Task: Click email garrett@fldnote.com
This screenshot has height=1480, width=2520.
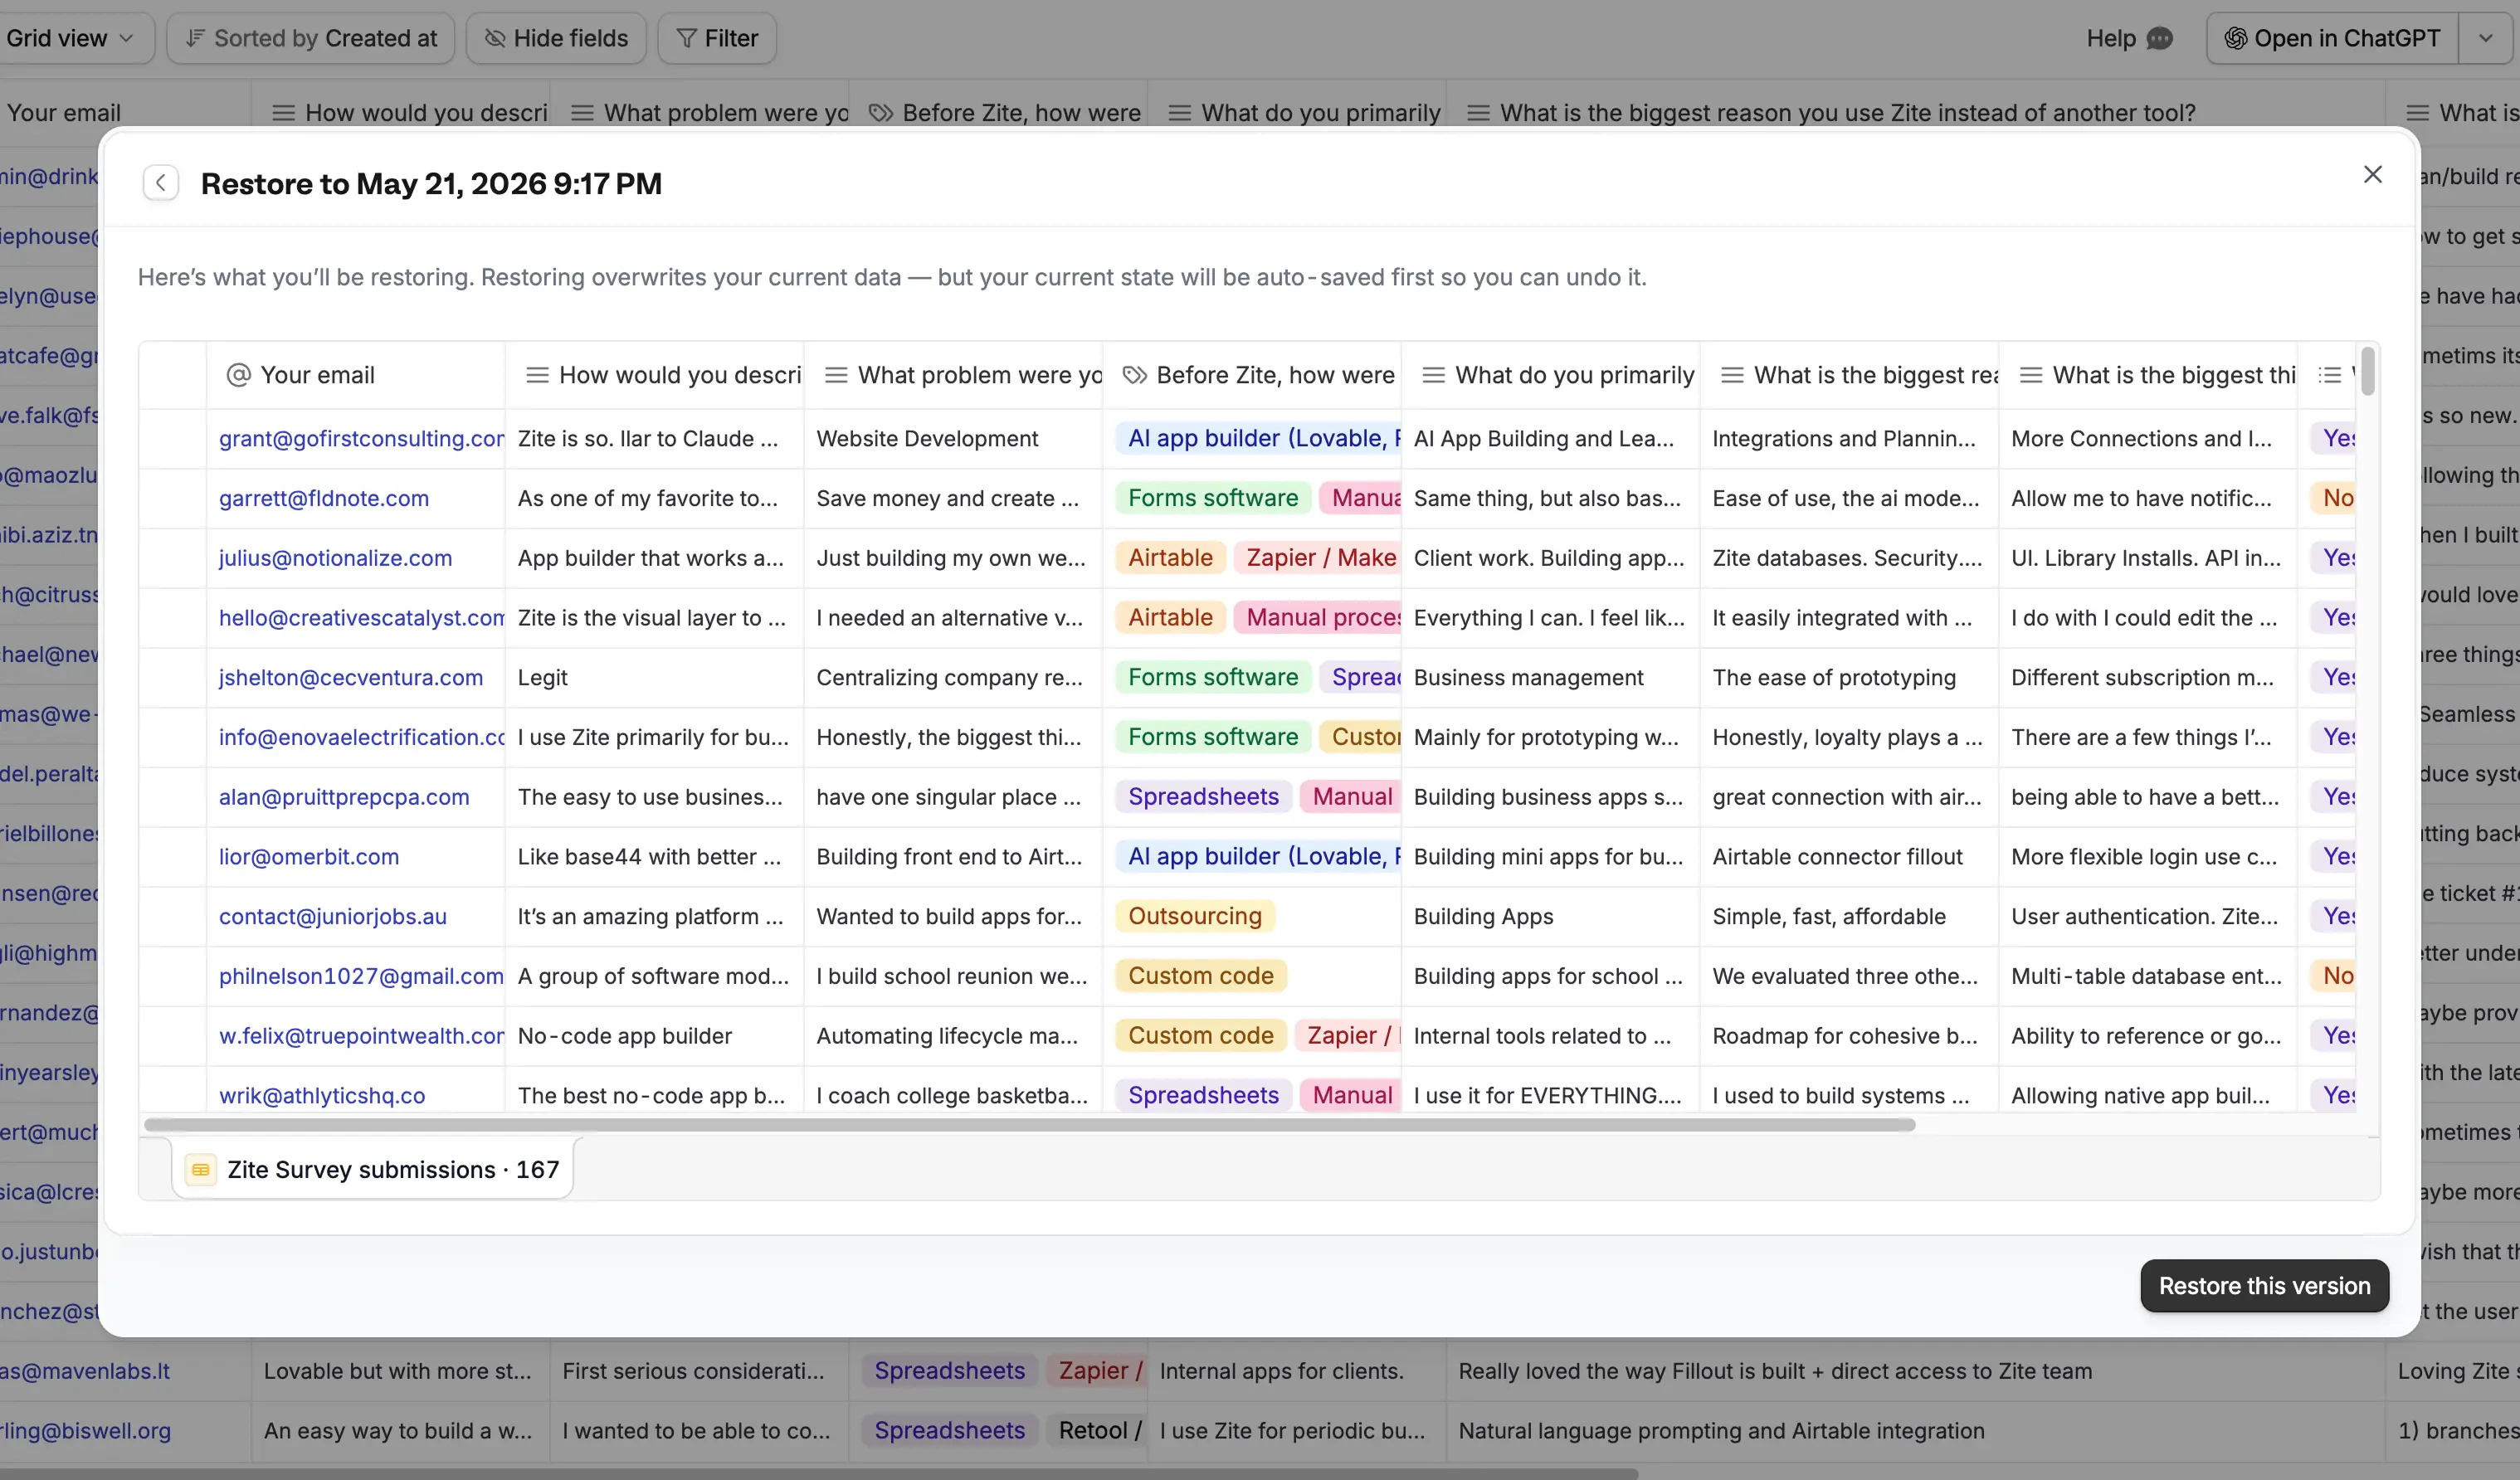Action: point(324,498)
